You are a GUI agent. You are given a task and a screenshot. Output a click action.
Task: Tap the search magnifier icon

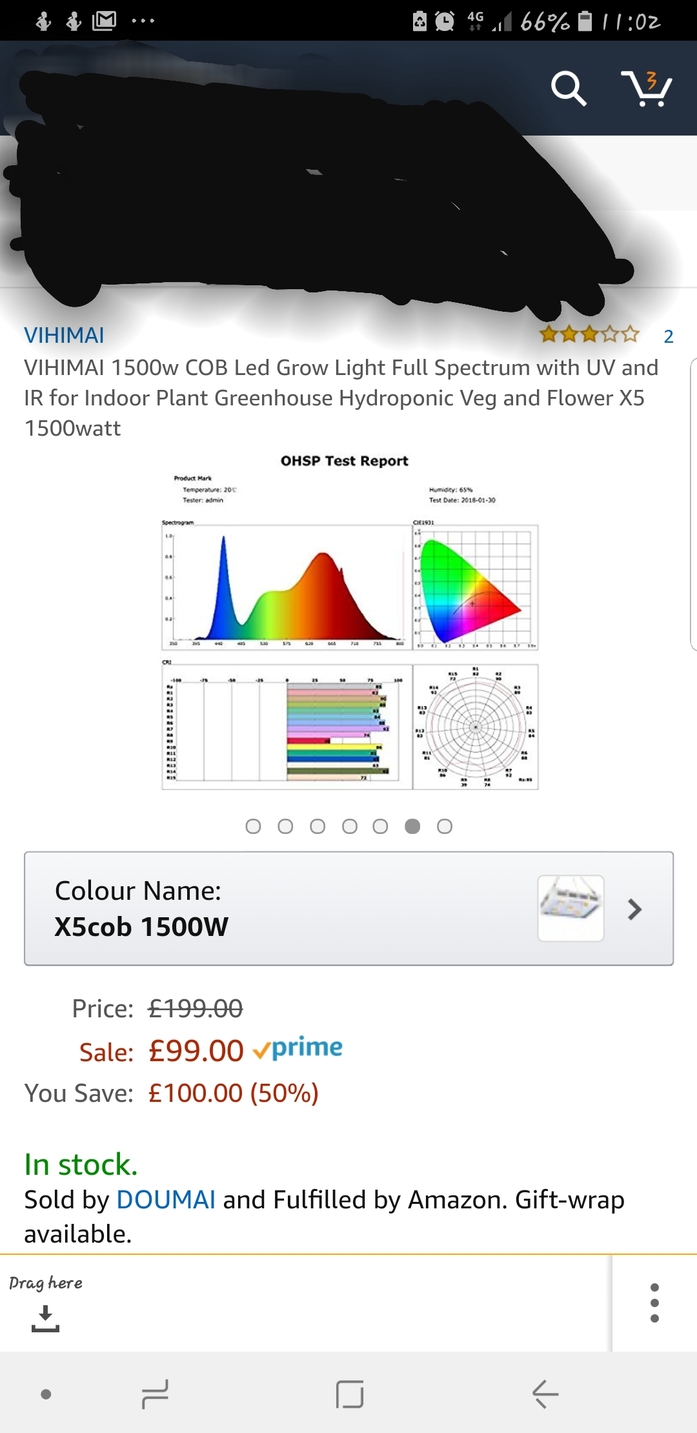coord(568,88)
